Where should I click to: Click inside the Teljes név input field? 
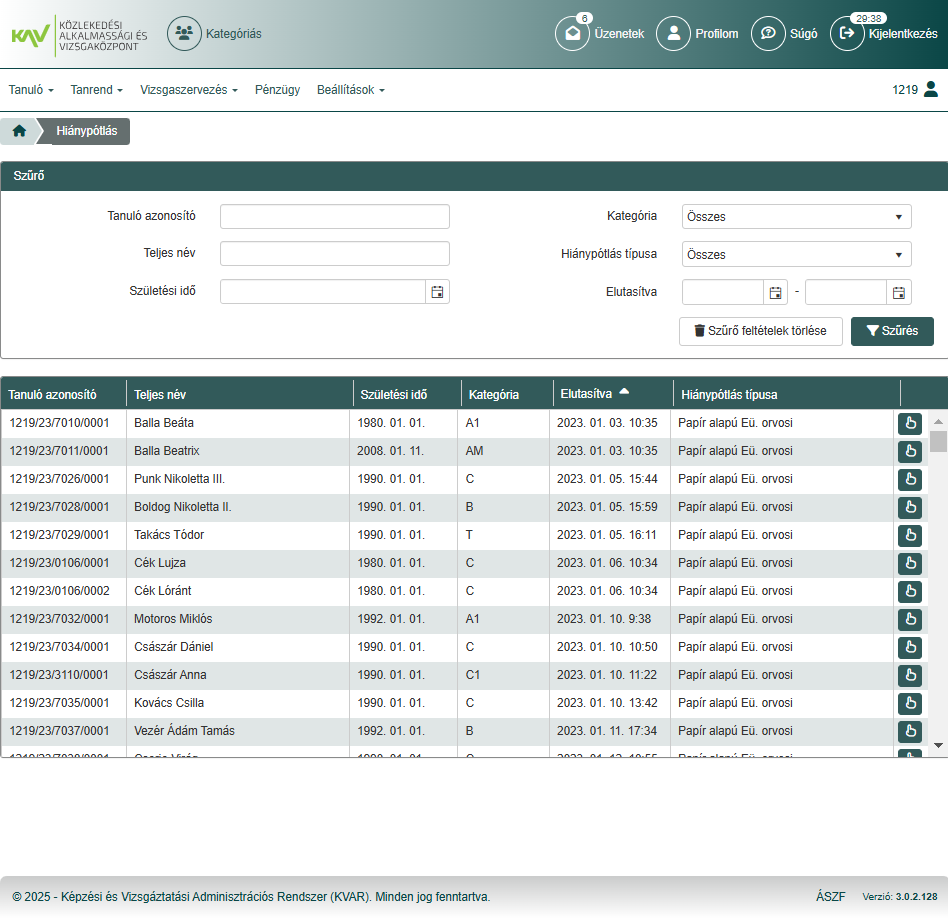pos(334,253)
